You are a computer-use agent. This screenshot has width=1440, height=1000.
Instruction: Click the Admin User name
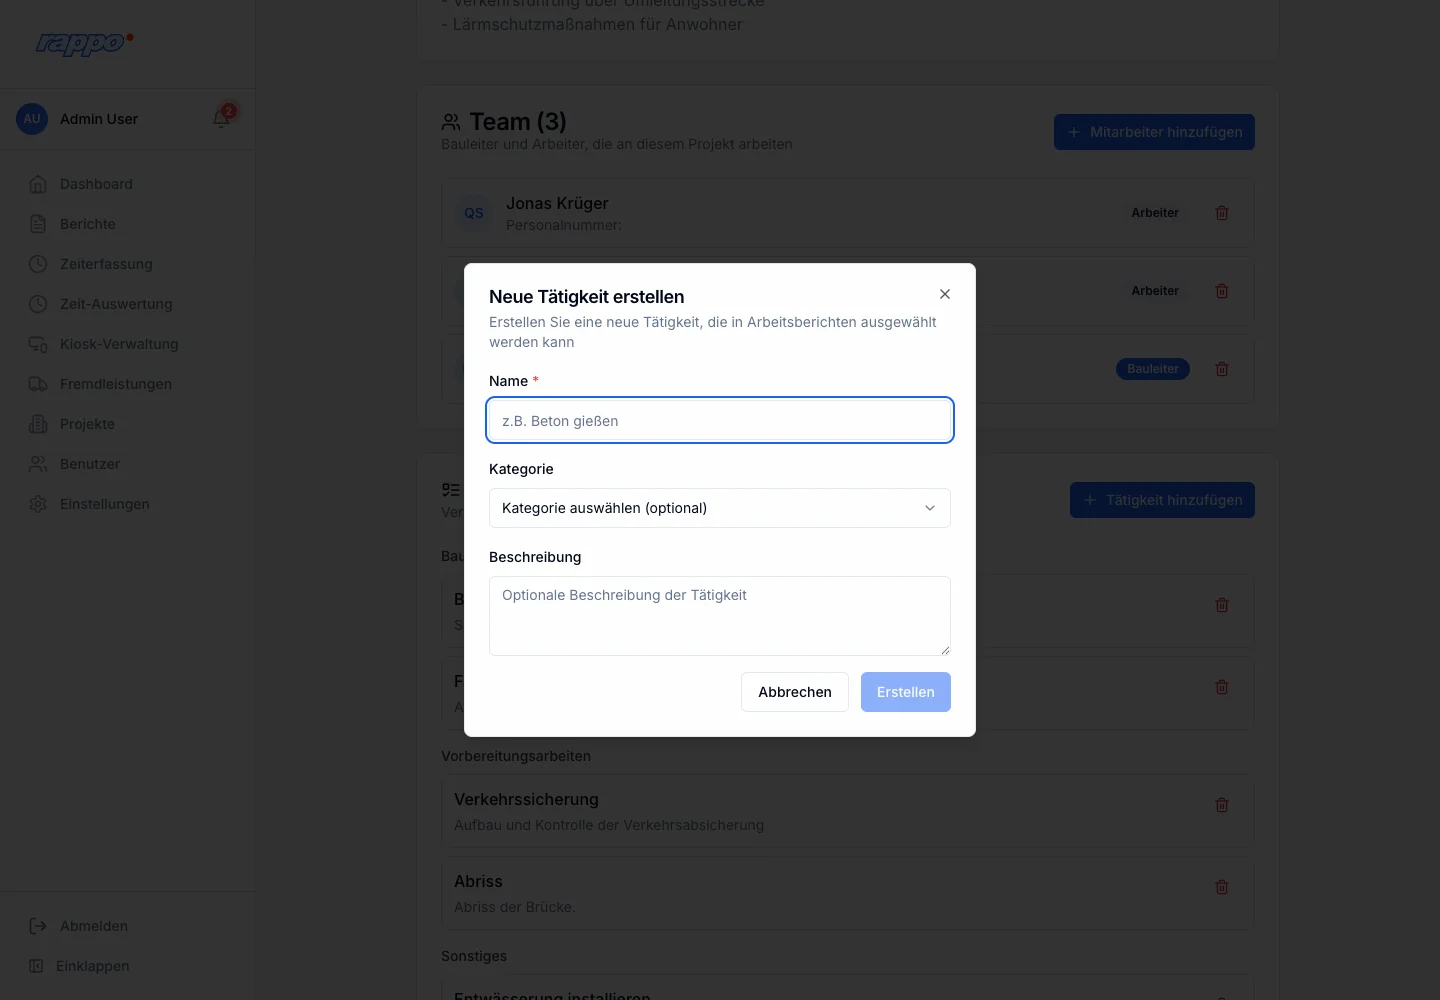click(99, 119)
